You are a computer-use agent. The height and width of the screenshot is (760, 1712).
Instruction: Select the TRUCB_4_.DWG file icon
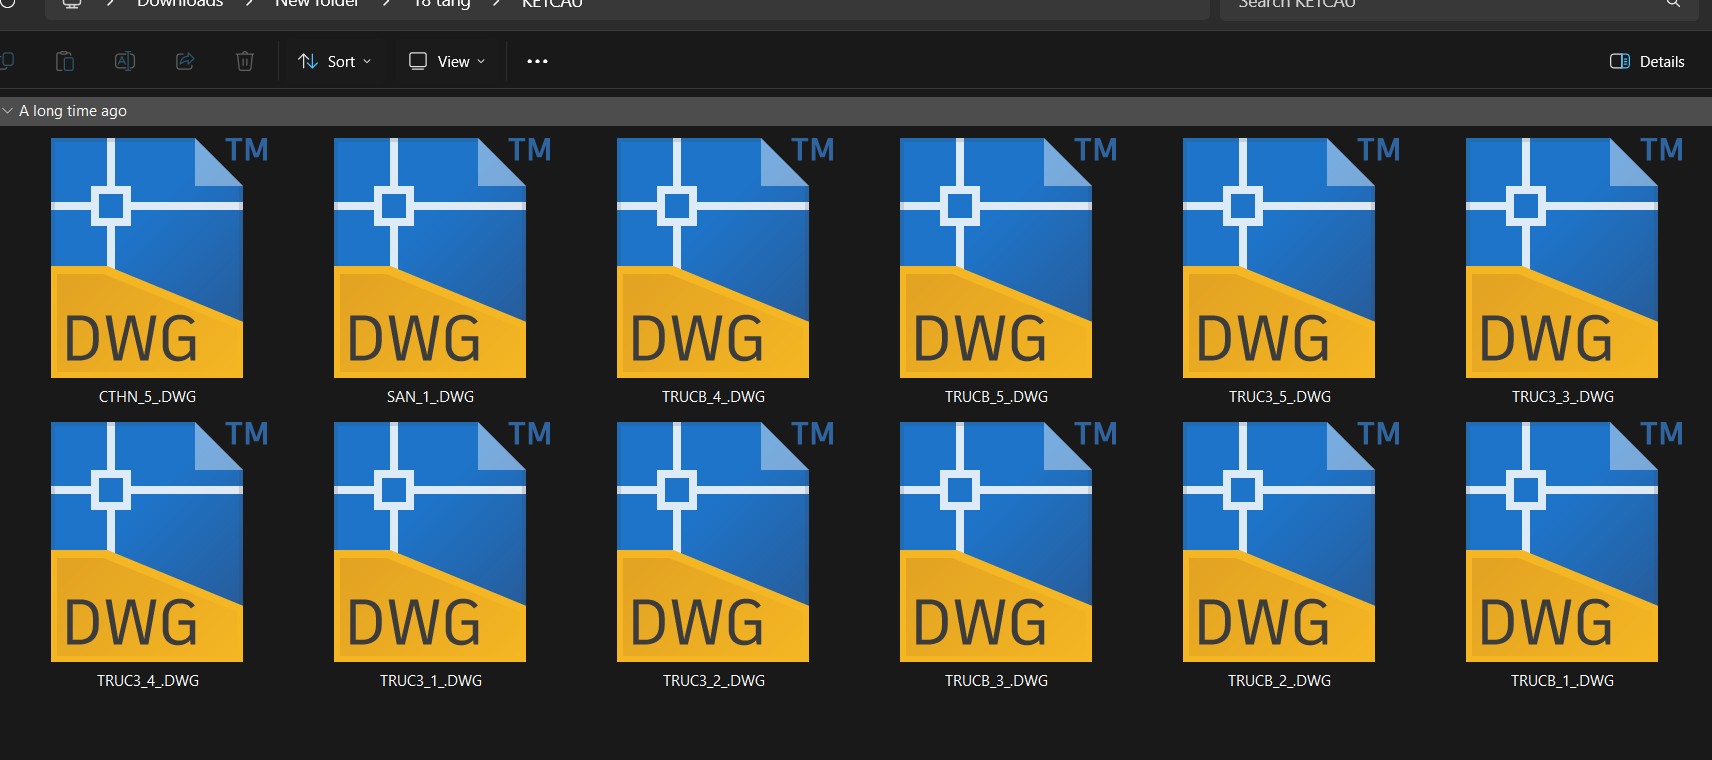713,258
